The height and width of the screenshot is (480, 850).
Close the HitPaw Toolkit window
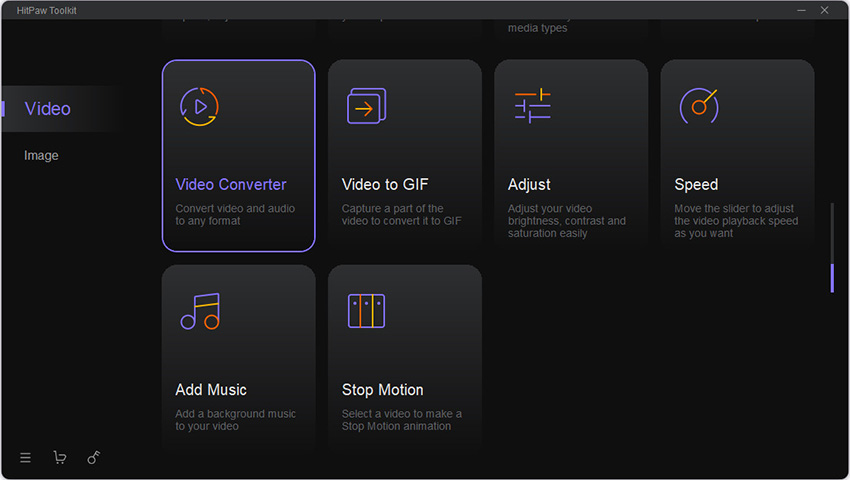coord(825,10)
